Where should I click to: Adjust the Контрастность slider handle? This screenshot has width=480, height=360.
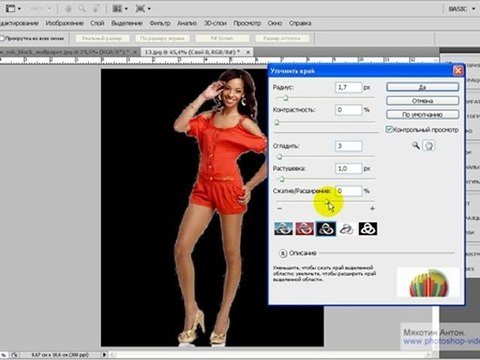point(277,123)
